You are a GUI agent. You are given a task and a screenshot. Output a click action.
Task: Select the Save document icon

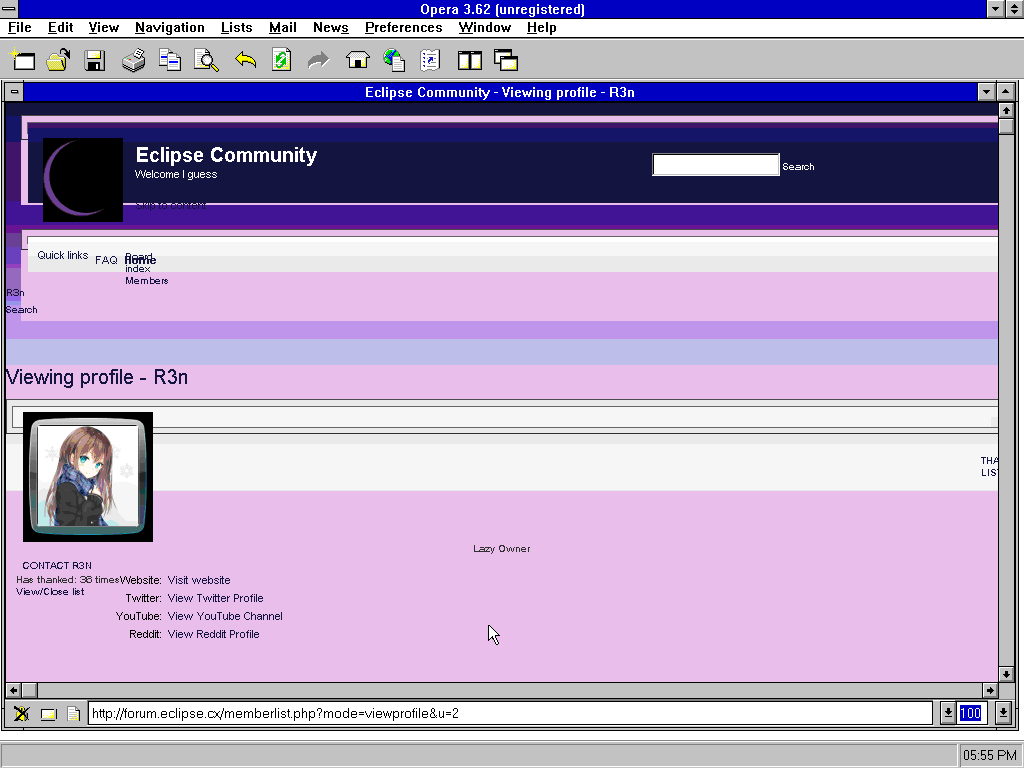click(95, 60)
